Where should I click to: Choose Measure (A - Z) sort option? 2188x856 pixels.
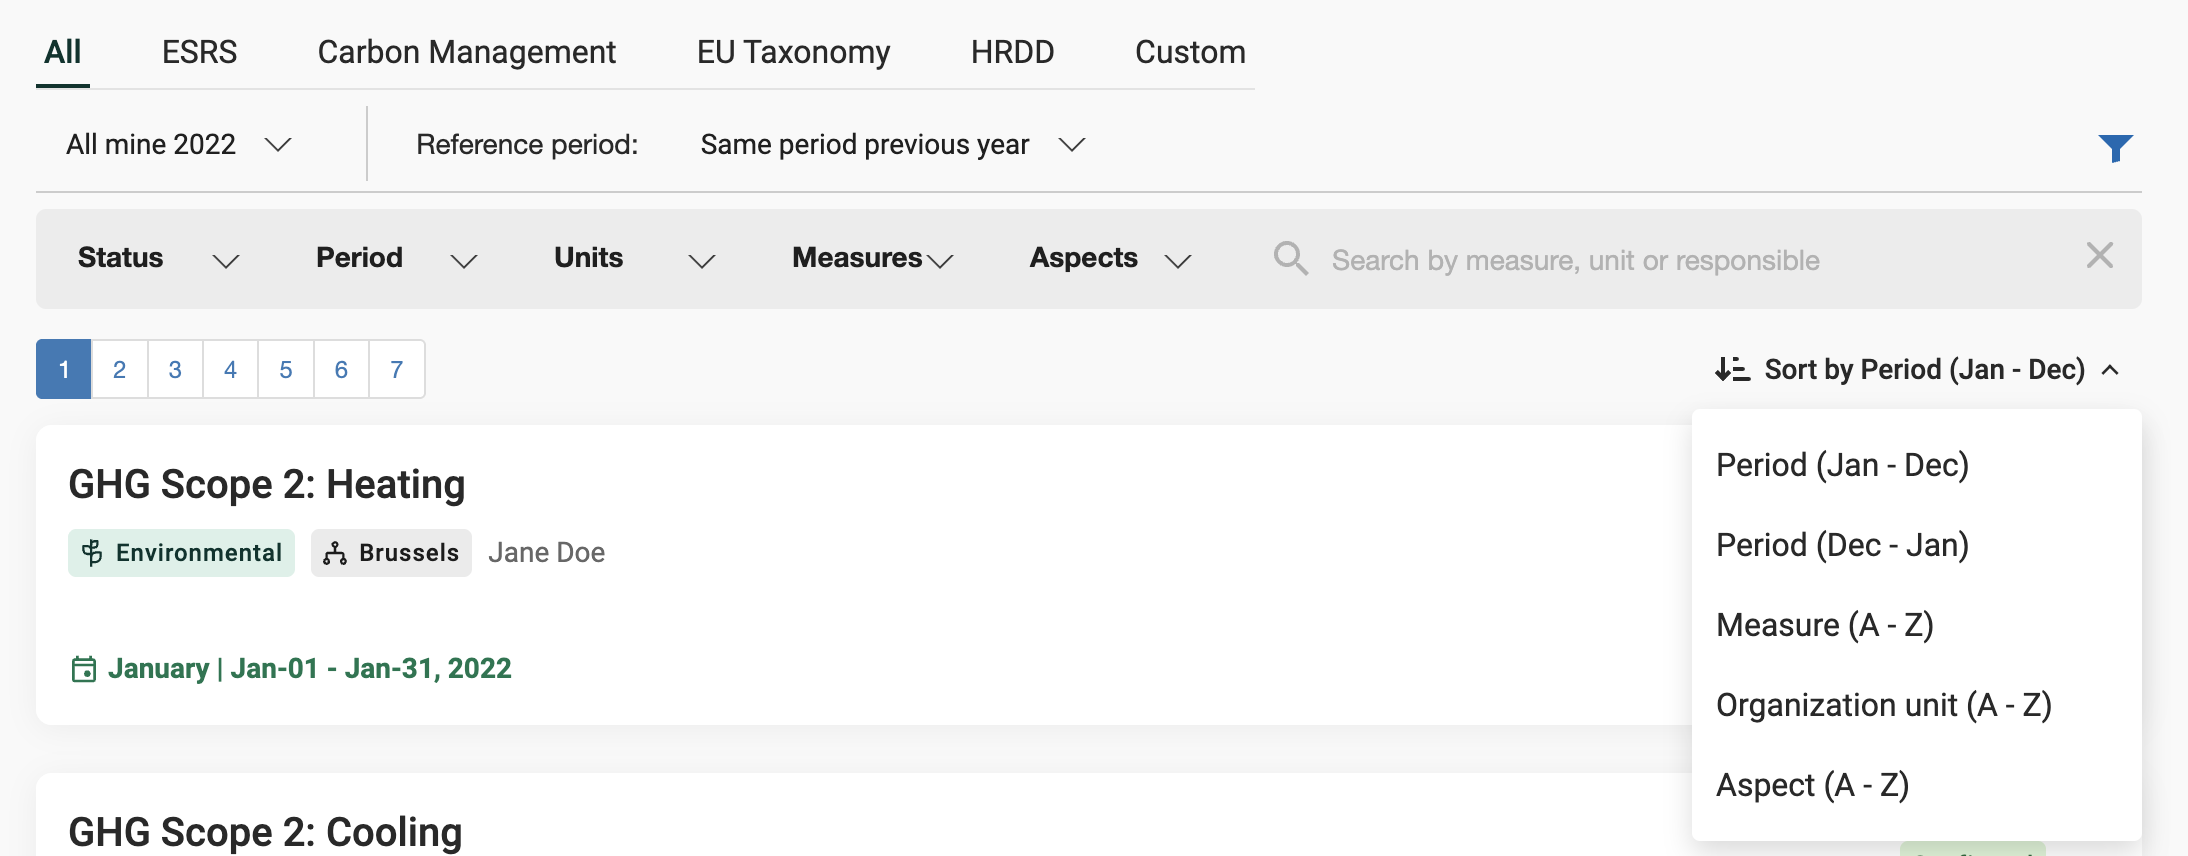[x=1824, y=625]
